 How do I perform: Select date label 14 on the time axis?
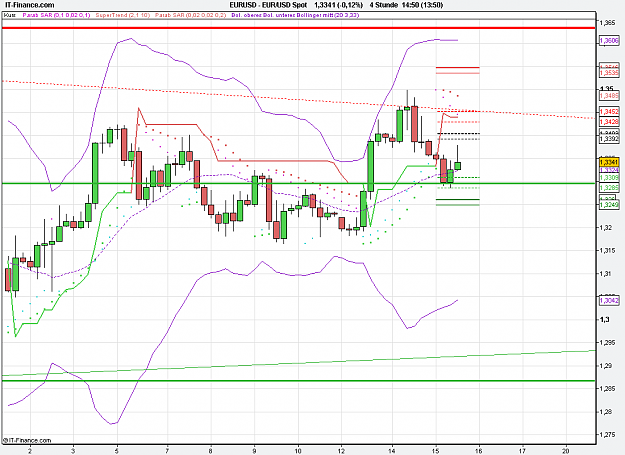[393, 451]
